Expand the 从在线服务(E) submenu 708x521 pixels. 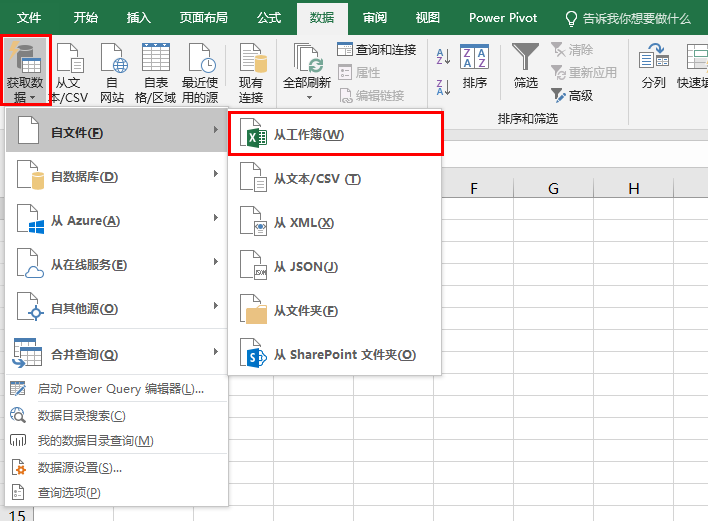pos(116,262)
